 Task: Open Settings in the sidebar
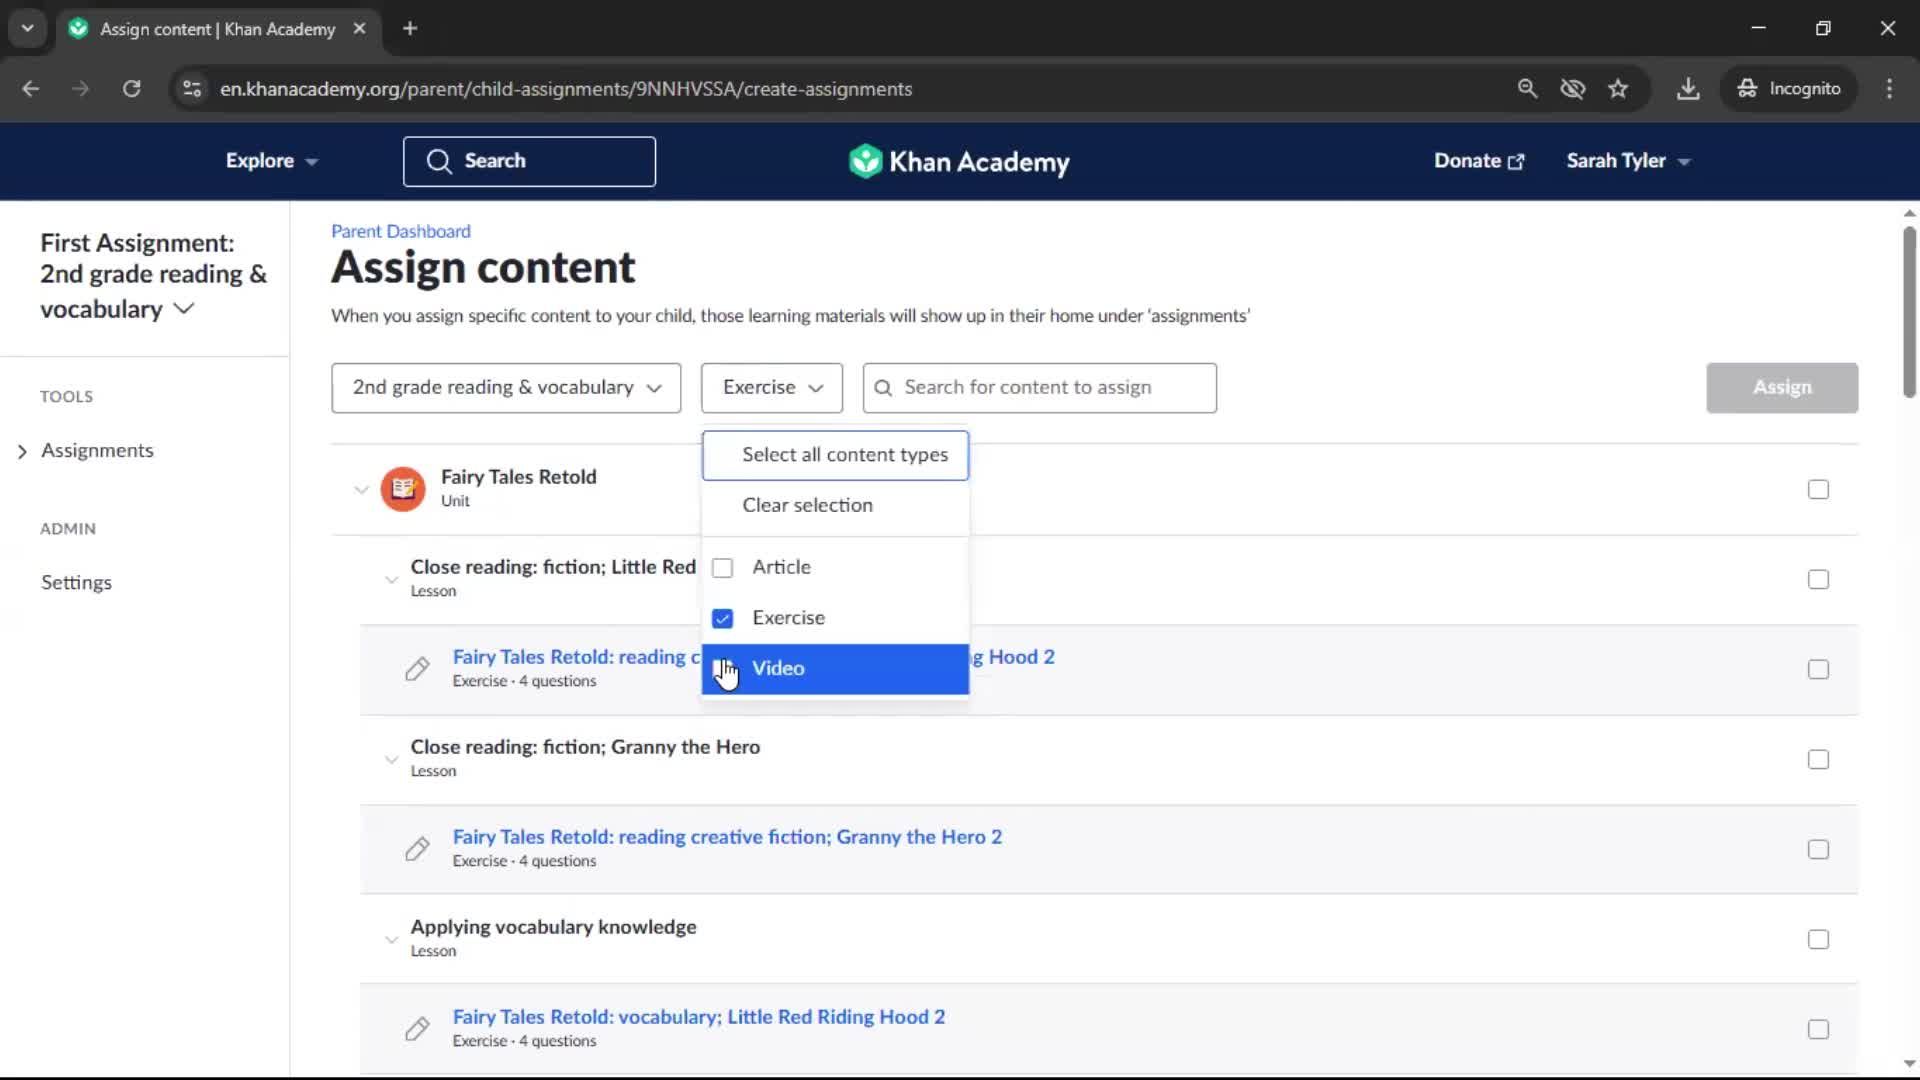click(x=76, y=582)
